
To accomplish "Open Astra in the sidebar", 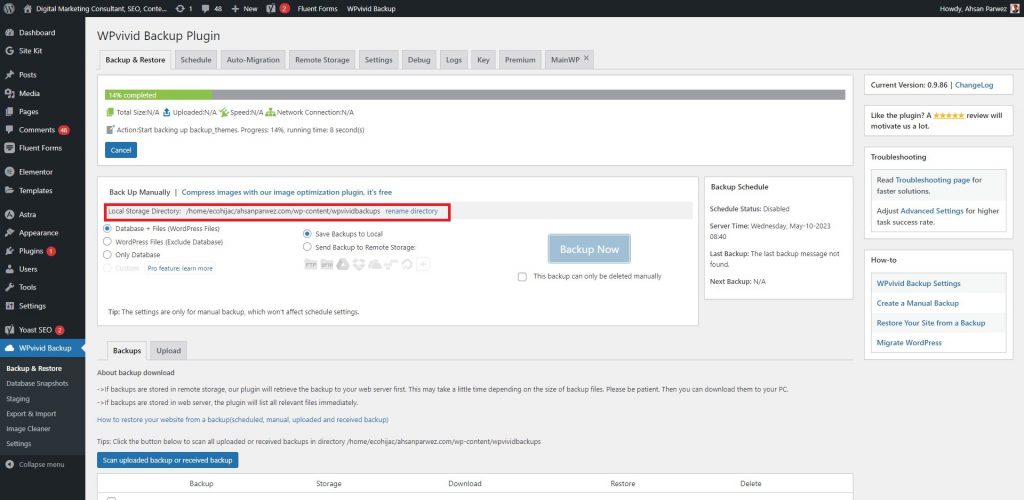I will 27,215.
